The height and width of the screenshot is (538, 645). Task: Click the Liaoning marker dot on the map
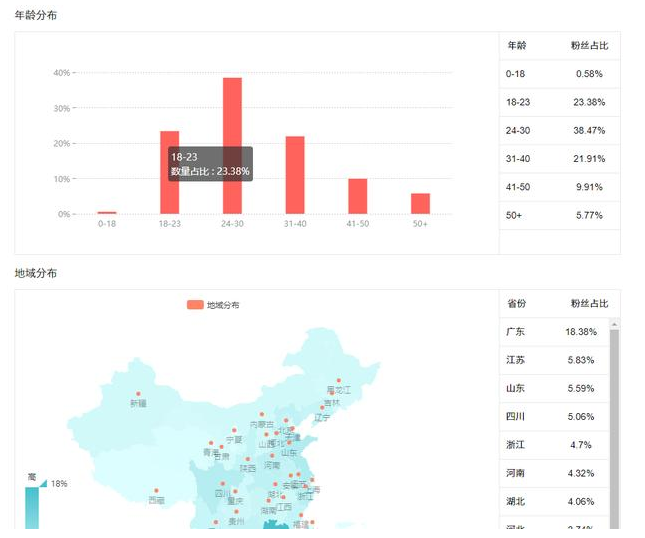pos(322,408)
